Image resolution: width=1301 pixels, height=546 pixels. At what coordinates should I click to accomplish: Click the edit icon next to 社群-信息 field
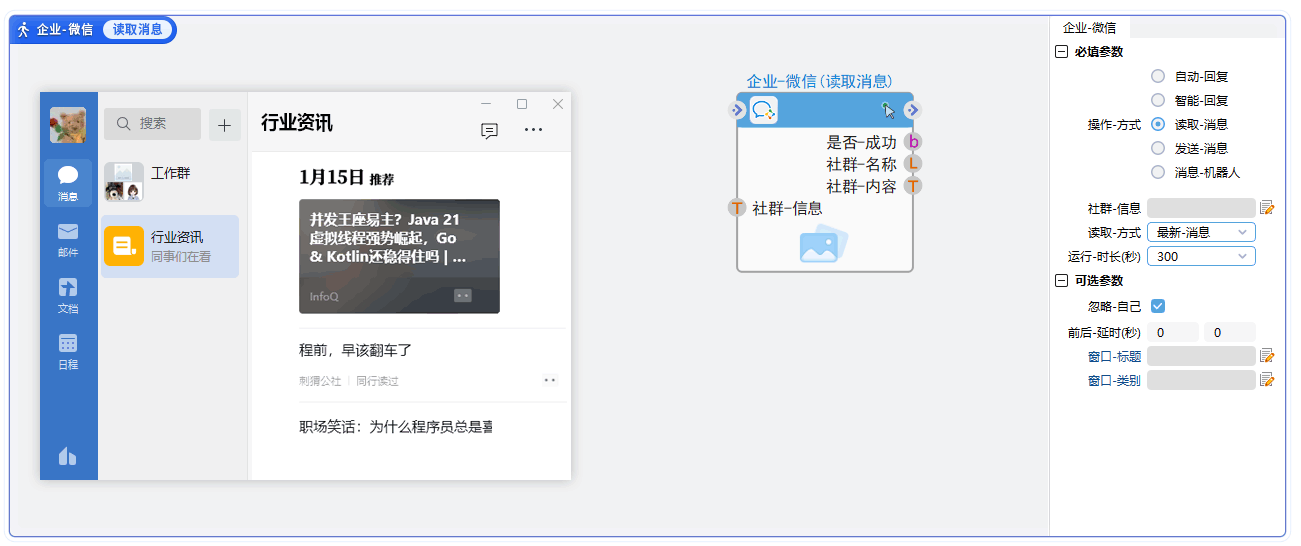pyautogui.click(x=1267, y=208)
